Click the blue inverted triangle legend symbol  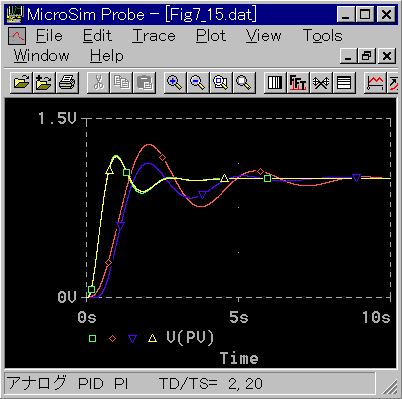point(133,339)
